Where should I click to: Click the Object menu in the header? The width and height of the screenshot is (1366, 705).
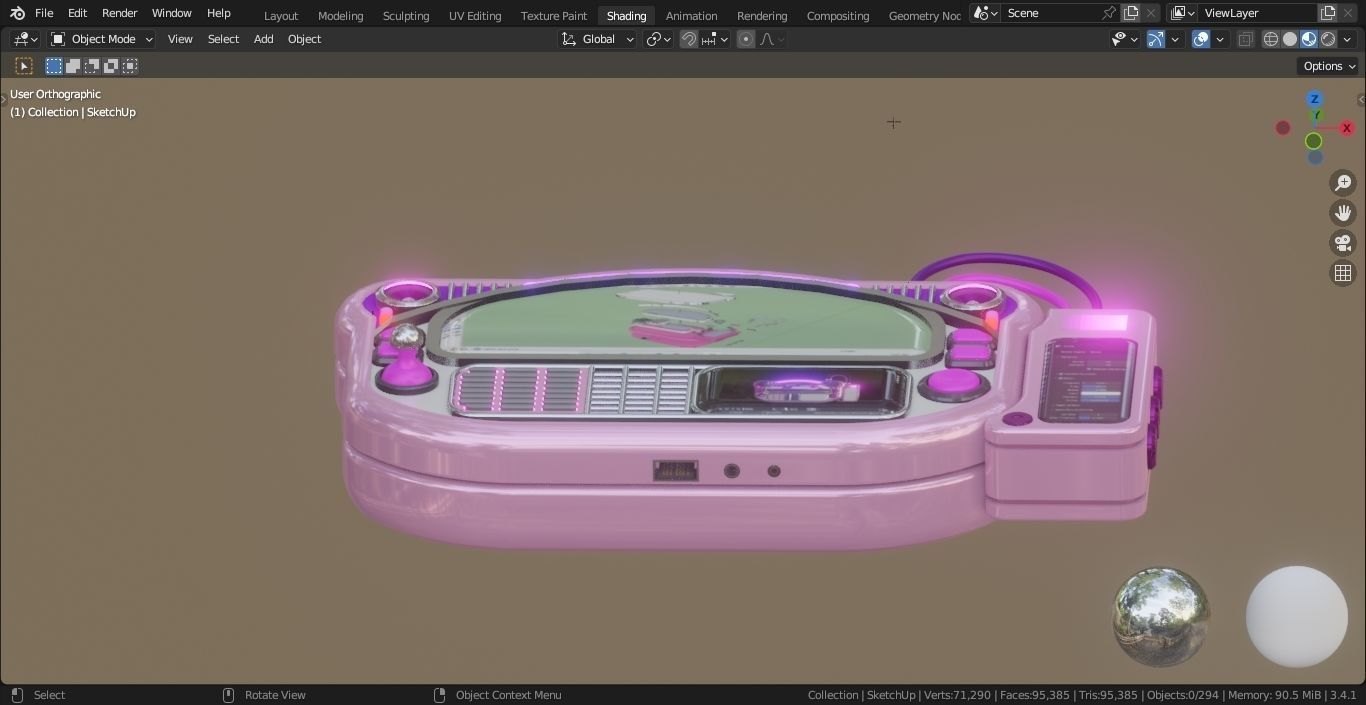pyautogui.click(x=304, y=39)
